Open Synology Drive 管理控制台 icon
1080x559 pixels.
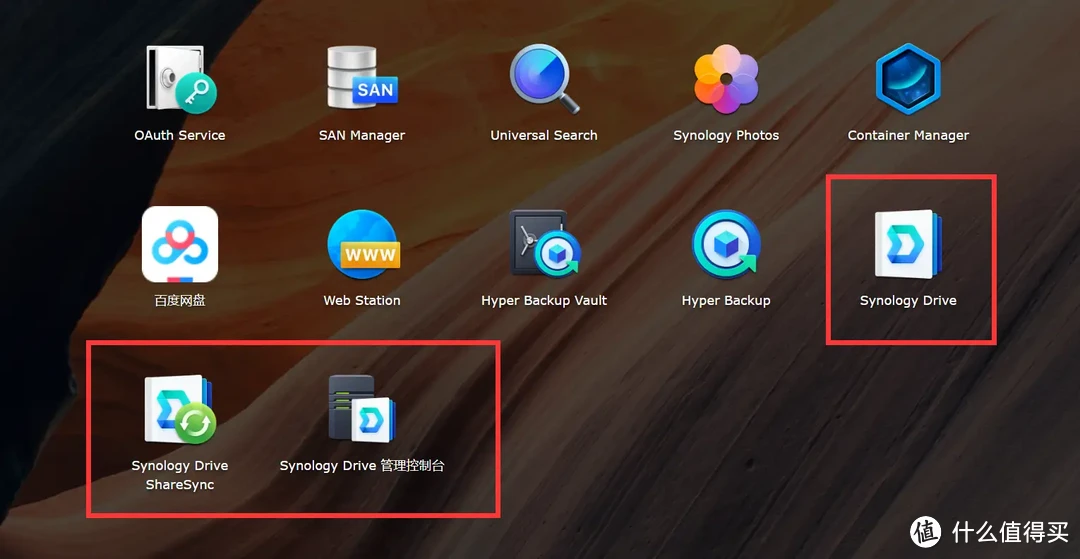tap(362, 409)
